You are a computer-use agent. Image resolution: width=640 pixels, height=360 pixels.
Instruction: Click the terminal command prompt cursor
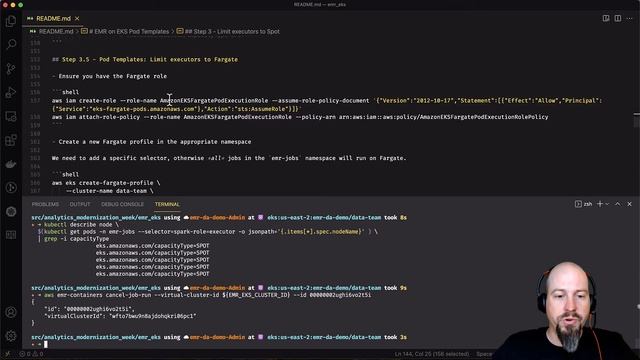[x=46, y=344]
